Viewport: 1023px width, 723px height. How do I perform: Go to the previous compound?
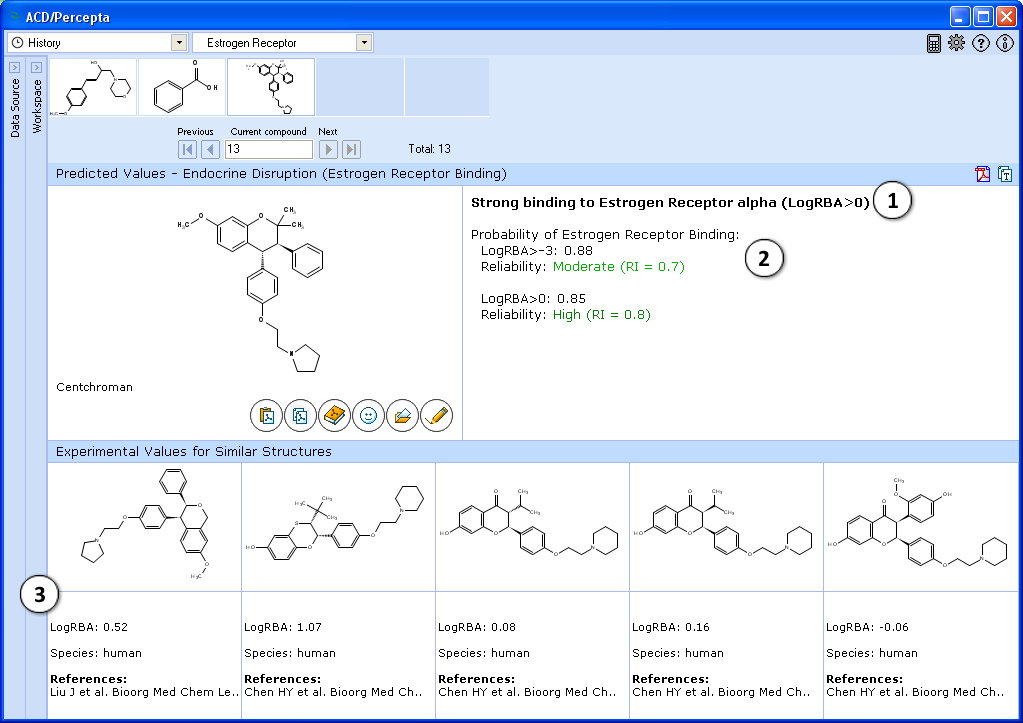pyautogui.click(x=211, y=149)
